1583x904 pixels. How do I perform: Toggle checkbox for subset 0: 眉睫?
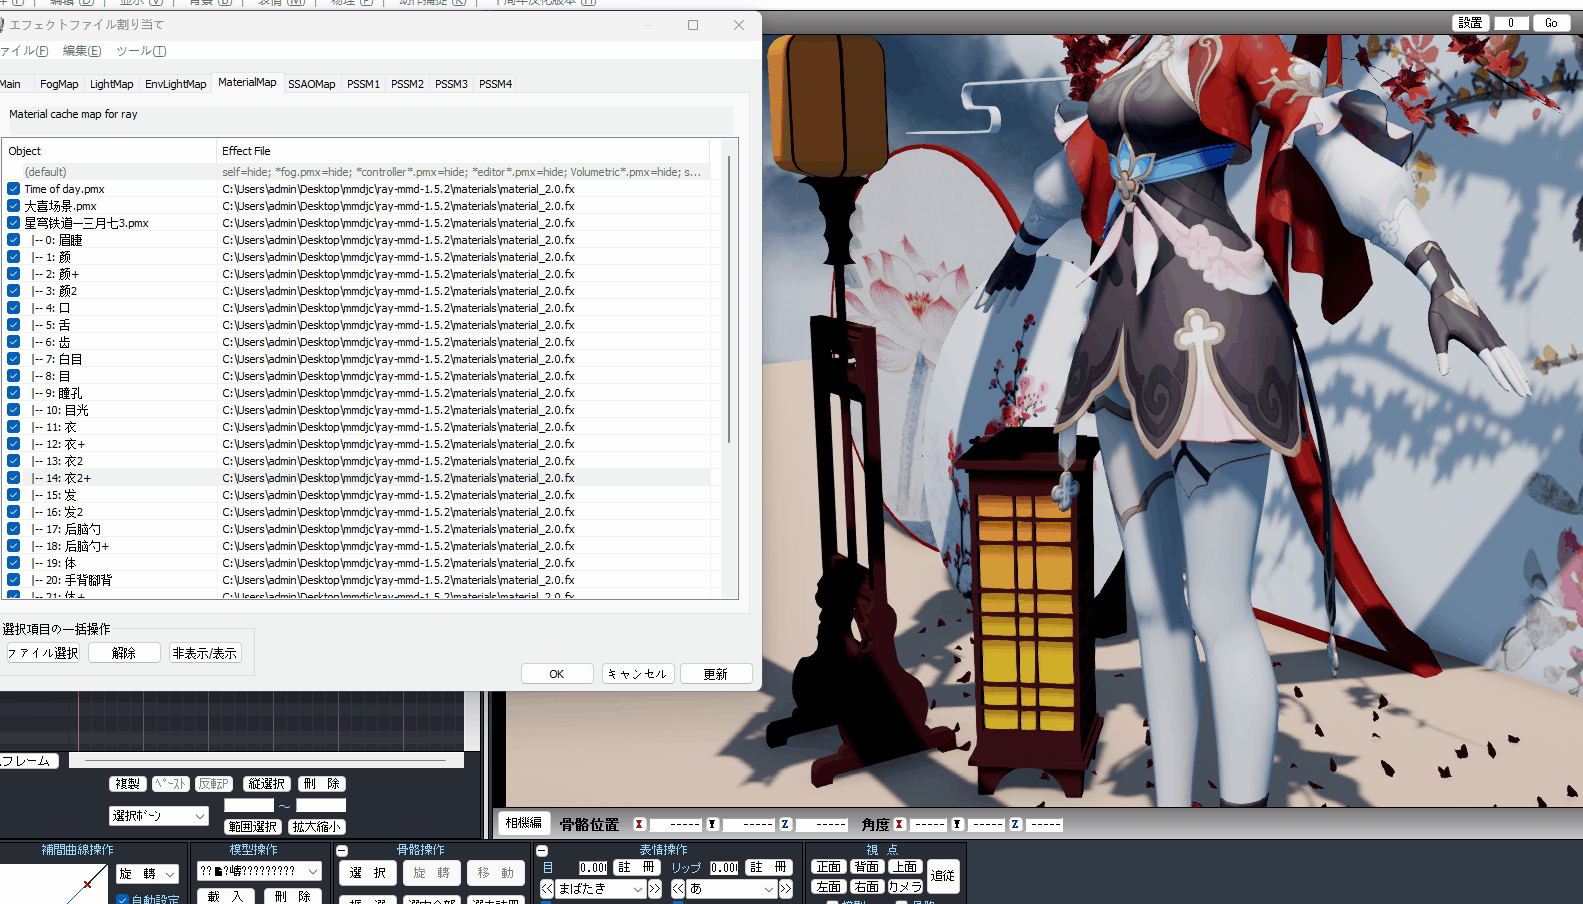[x=14, y=240]
